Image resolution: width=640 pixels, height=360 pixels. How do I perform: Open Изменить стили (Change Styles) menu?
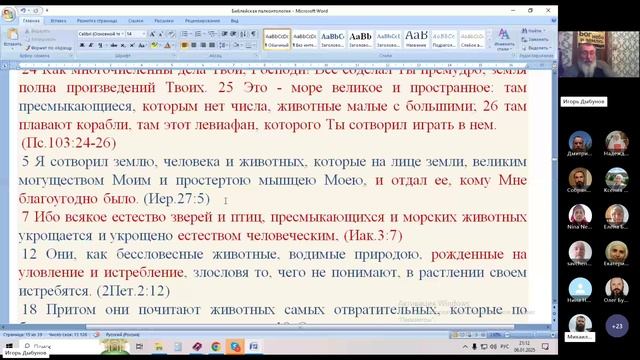click(x=504, y=40)
